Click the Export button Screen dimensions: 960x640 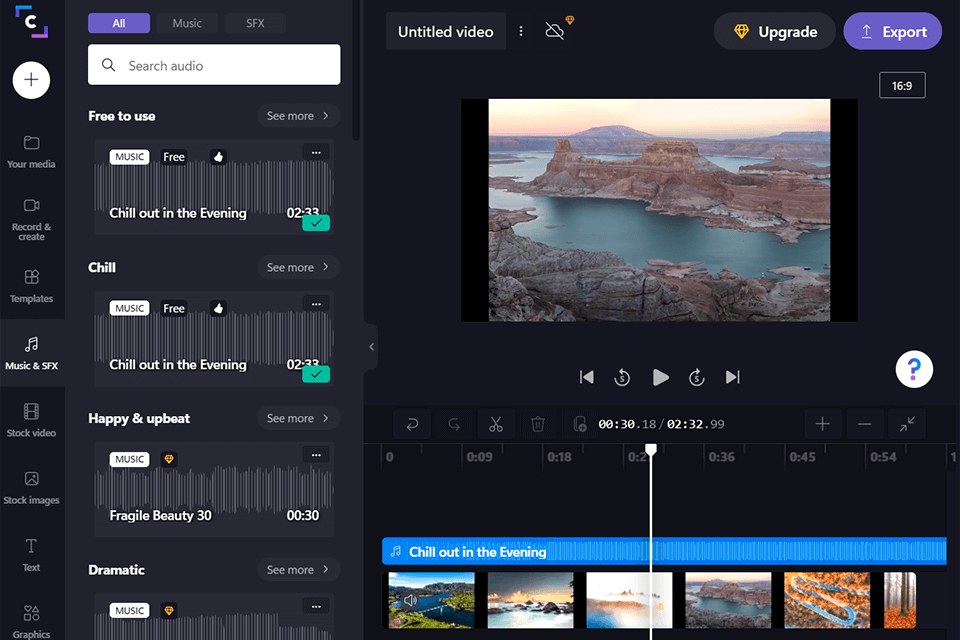(892, 31)
